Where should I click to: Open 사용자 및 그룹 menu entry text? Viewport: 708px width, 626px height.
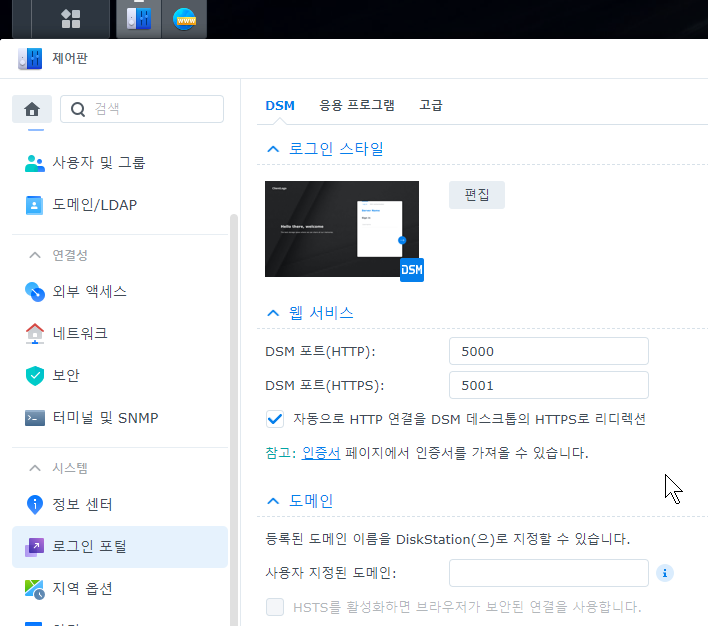(x=99, y=163)
